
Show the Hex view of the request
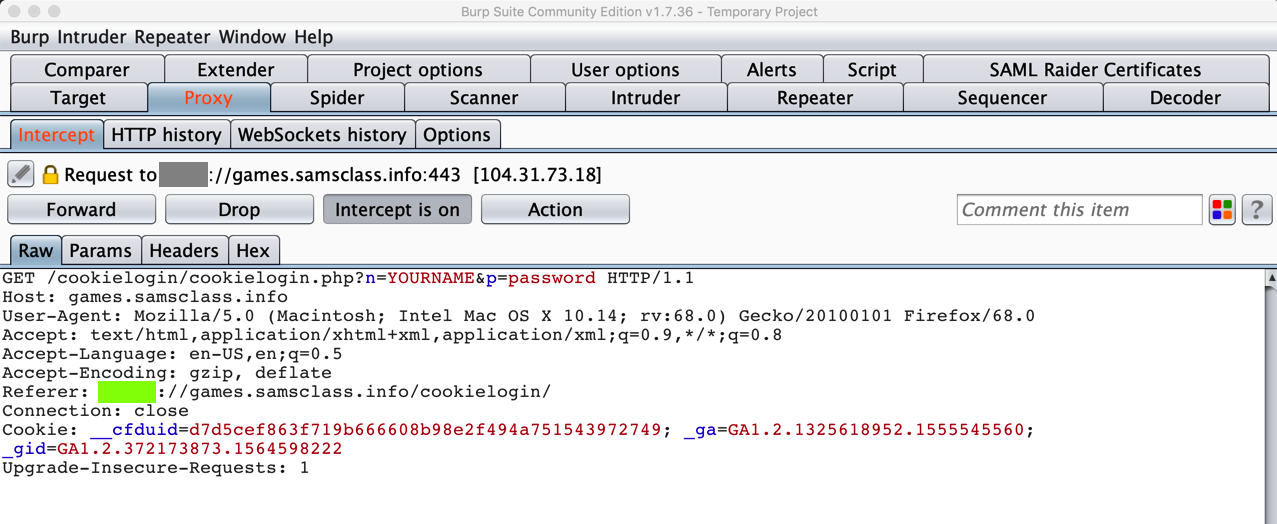click(x=253, y=251)
